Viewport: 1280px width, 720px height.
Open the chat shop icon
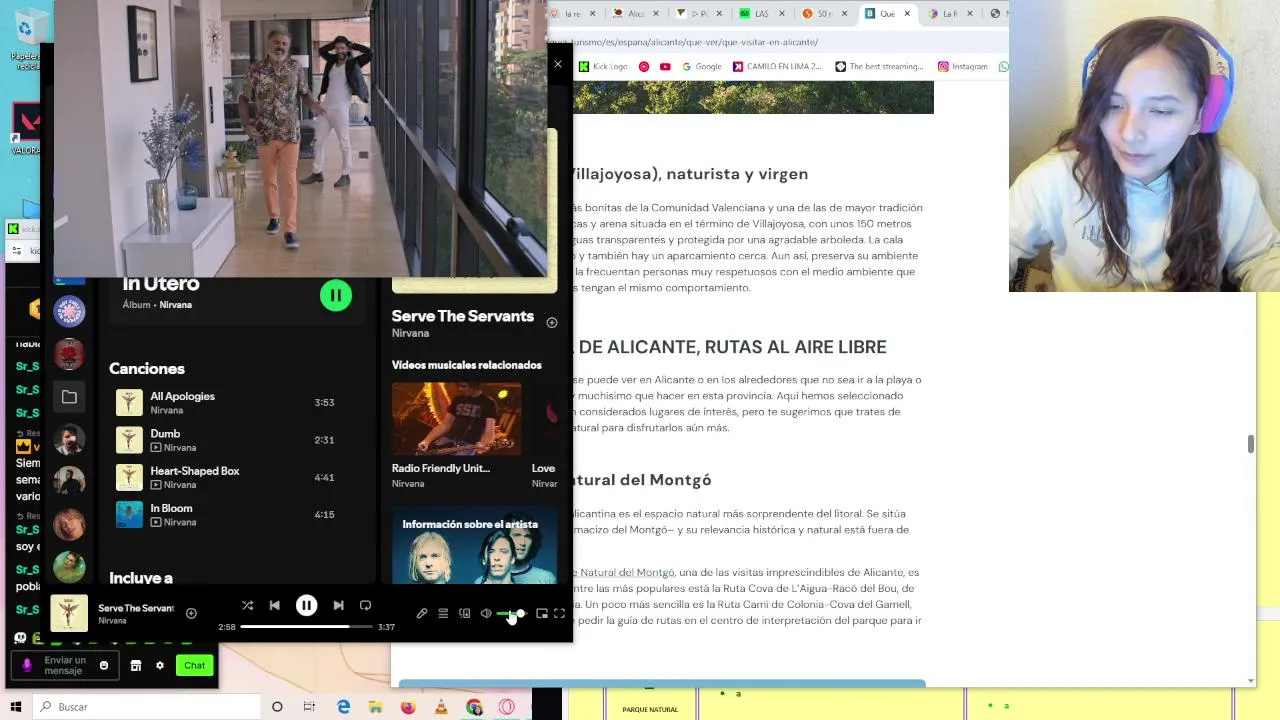tap(136, 665)
